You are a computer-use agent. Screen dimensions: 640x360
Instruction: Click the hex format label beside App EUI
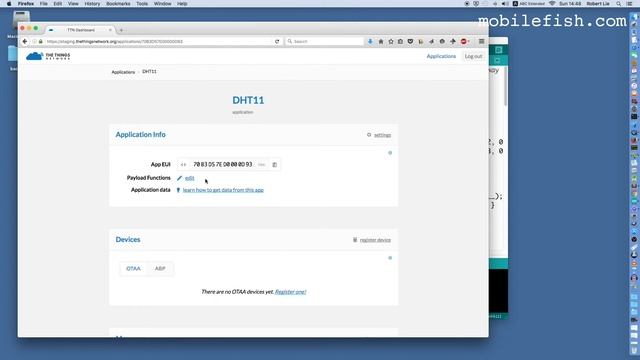click(262, 164)
